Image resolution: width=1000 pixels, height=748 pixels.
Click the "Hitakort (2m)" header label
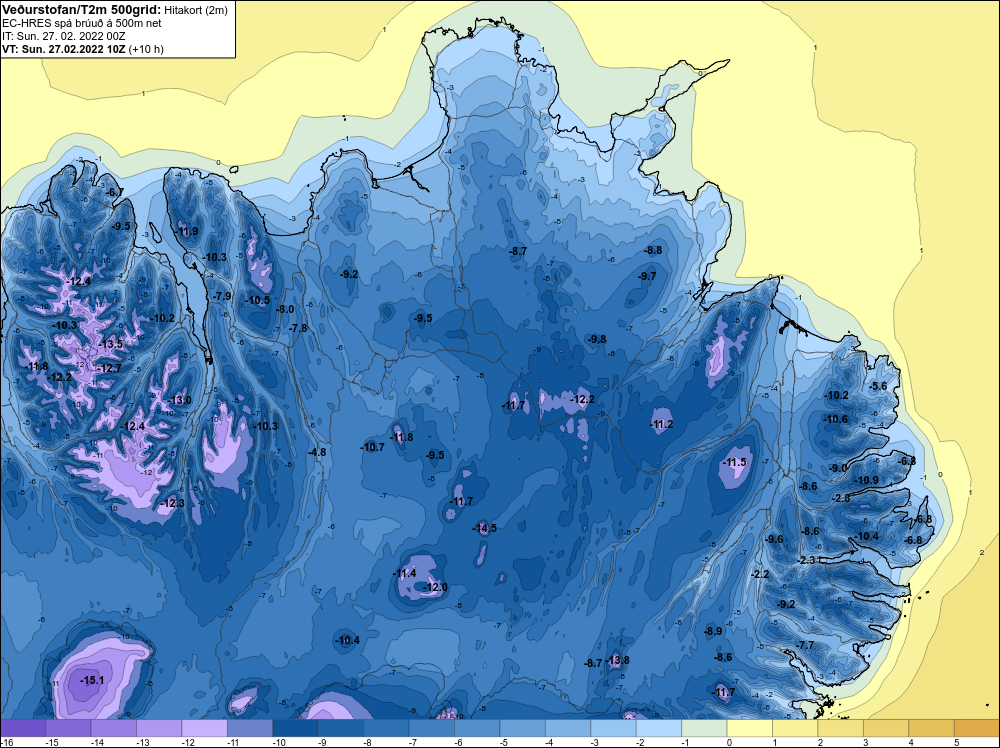click(195, 10)
